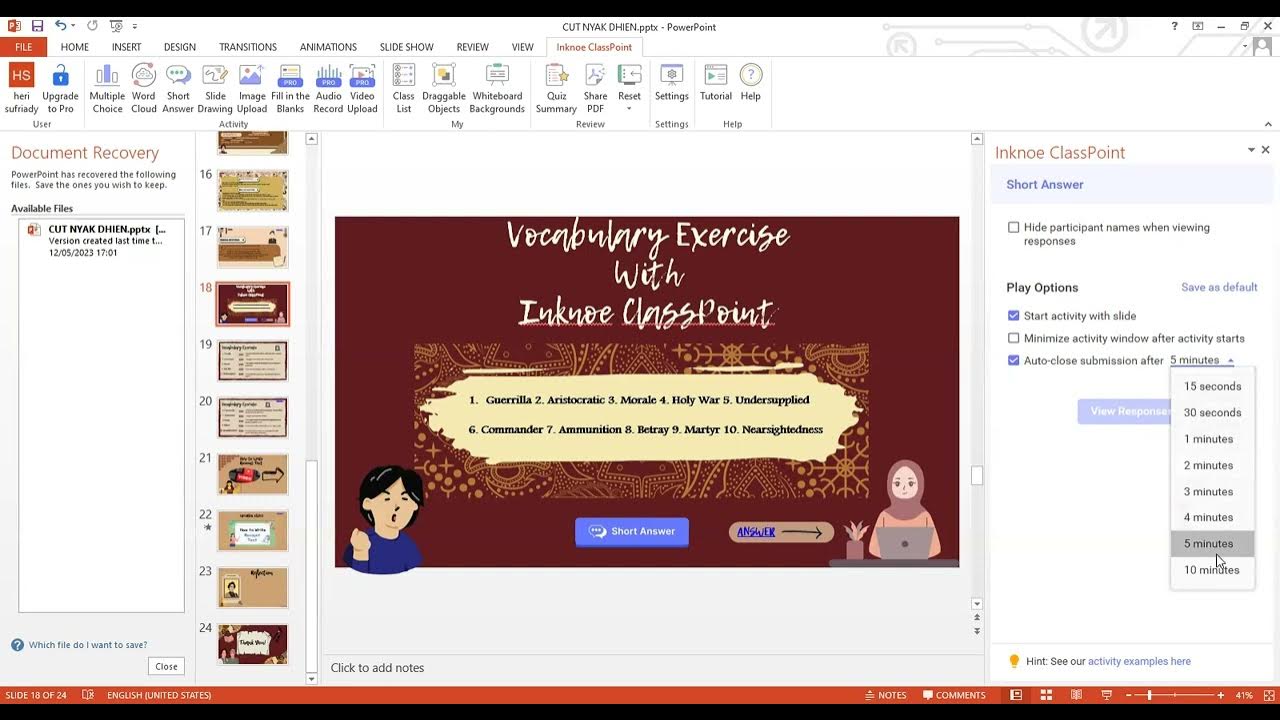Click the Save icon in quick access toolbar
This screenshot has height=720, width=1280.
(37, 26)
